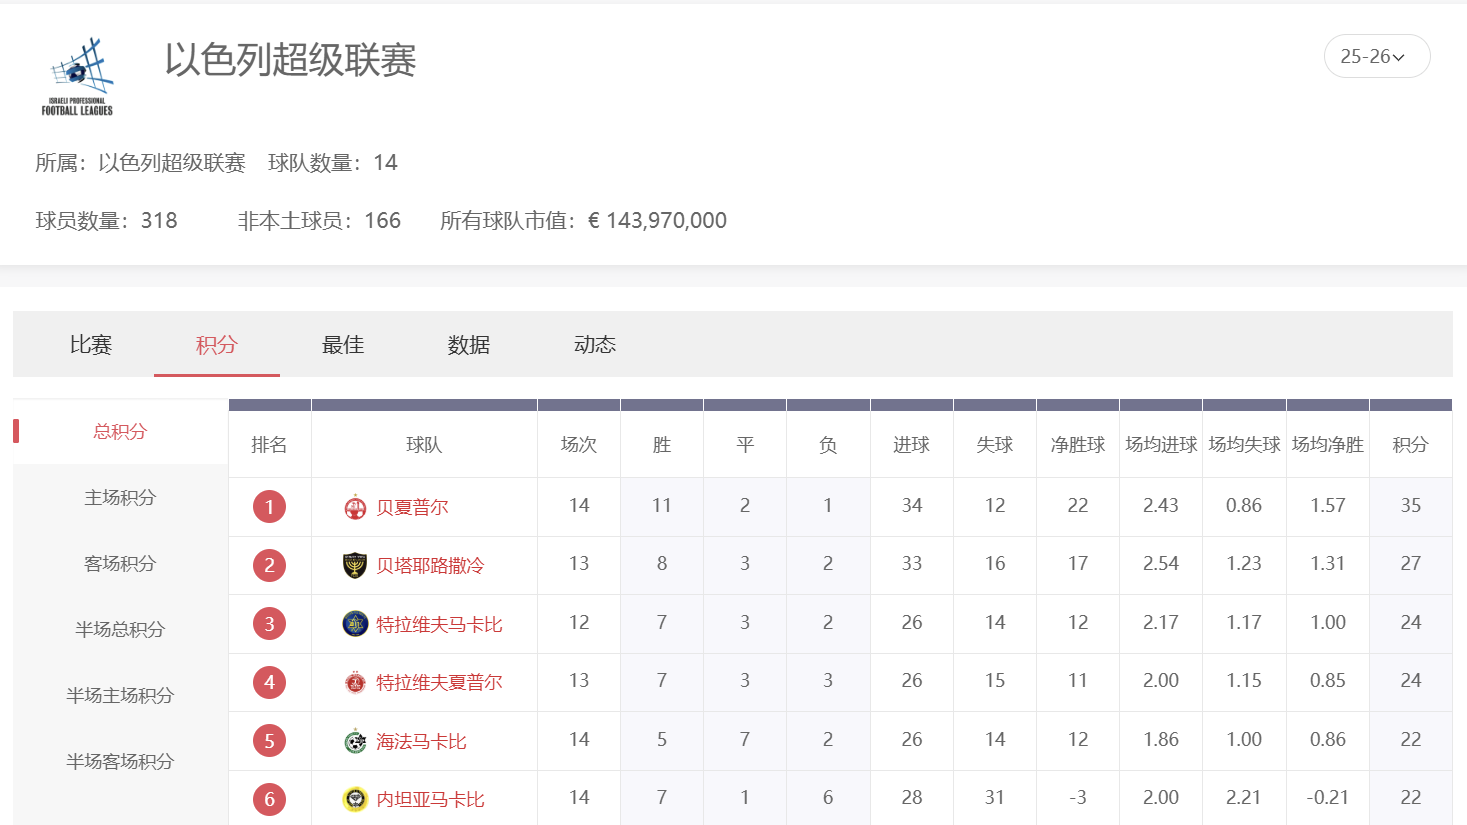Click the rank 1 badge beside 贝夏普尔
Viewport: 1467px width, 825px height.
tap(269, 506)
